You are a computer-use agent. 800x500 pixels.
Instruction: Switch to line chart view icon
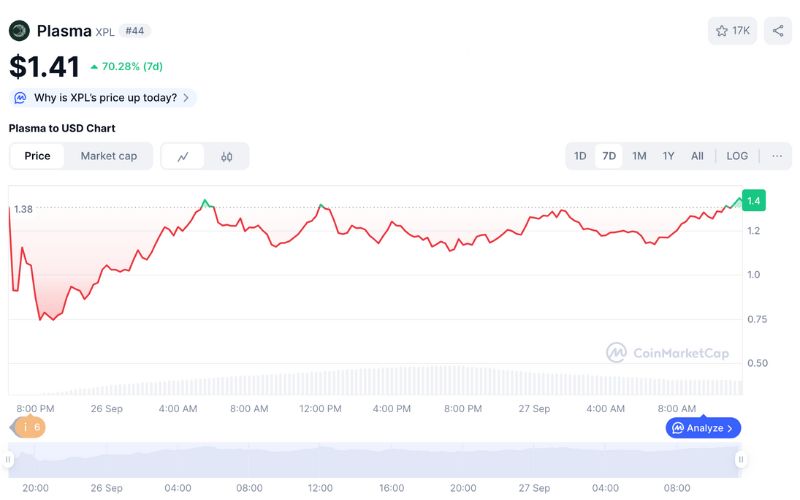click(183, 156)
